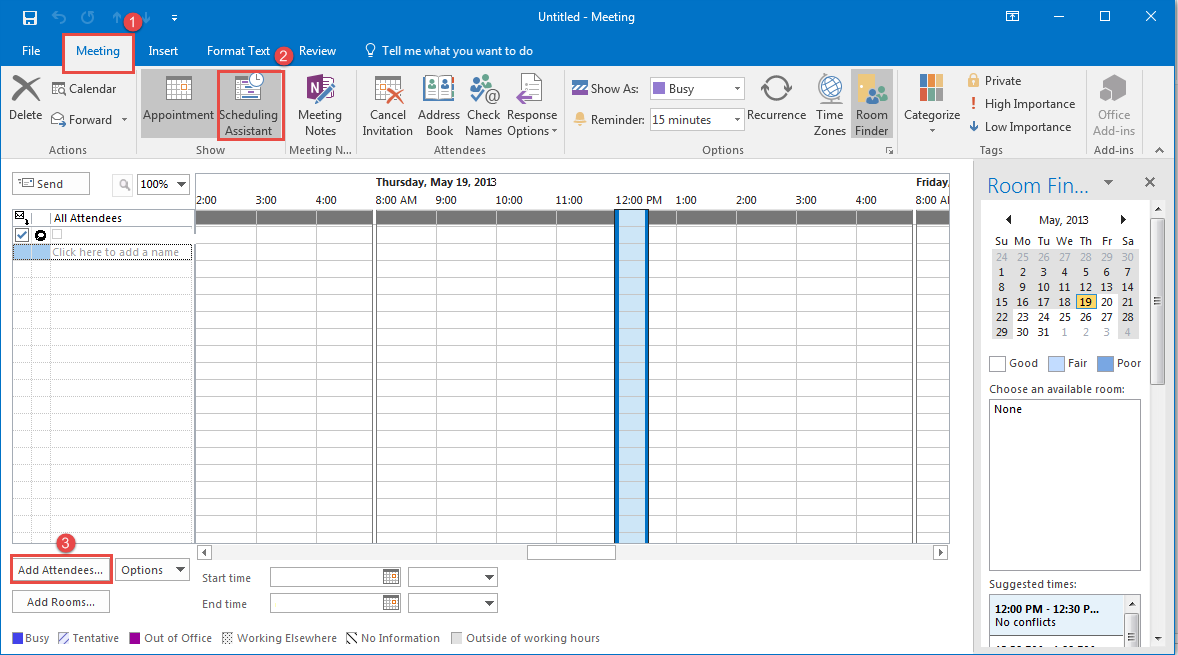Go to previous month in Room Finder

point(1008,220)
